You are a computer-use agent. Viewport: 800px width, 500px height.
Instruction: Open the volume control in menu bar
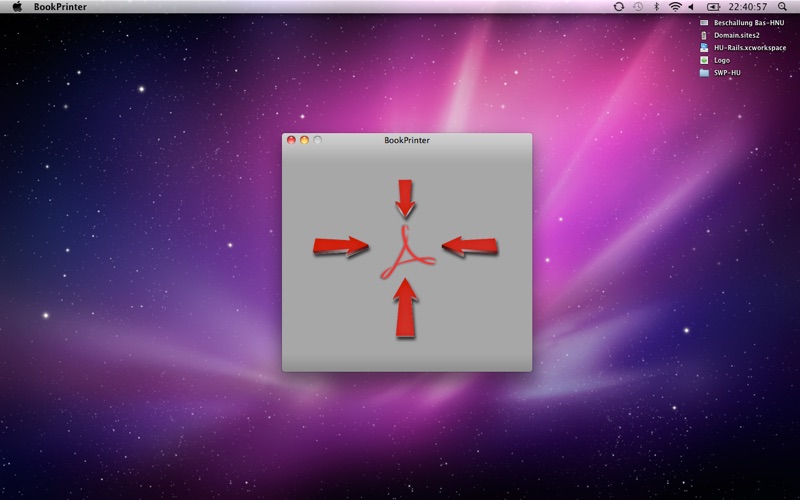pos(691,7)
